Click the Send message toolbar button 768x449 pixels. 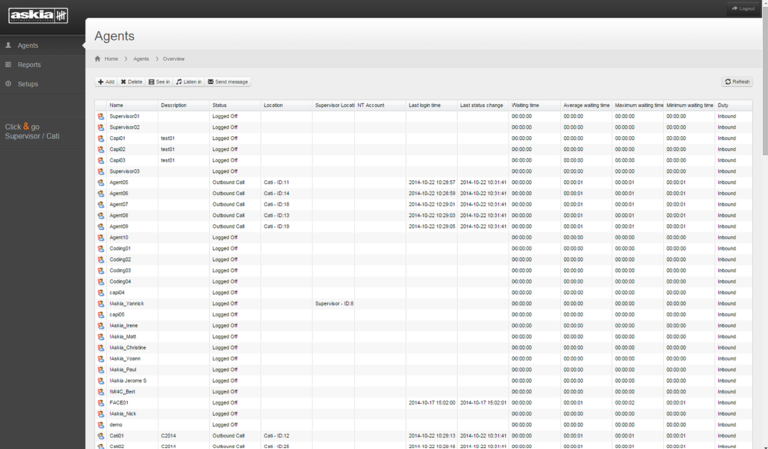(228, 82)
